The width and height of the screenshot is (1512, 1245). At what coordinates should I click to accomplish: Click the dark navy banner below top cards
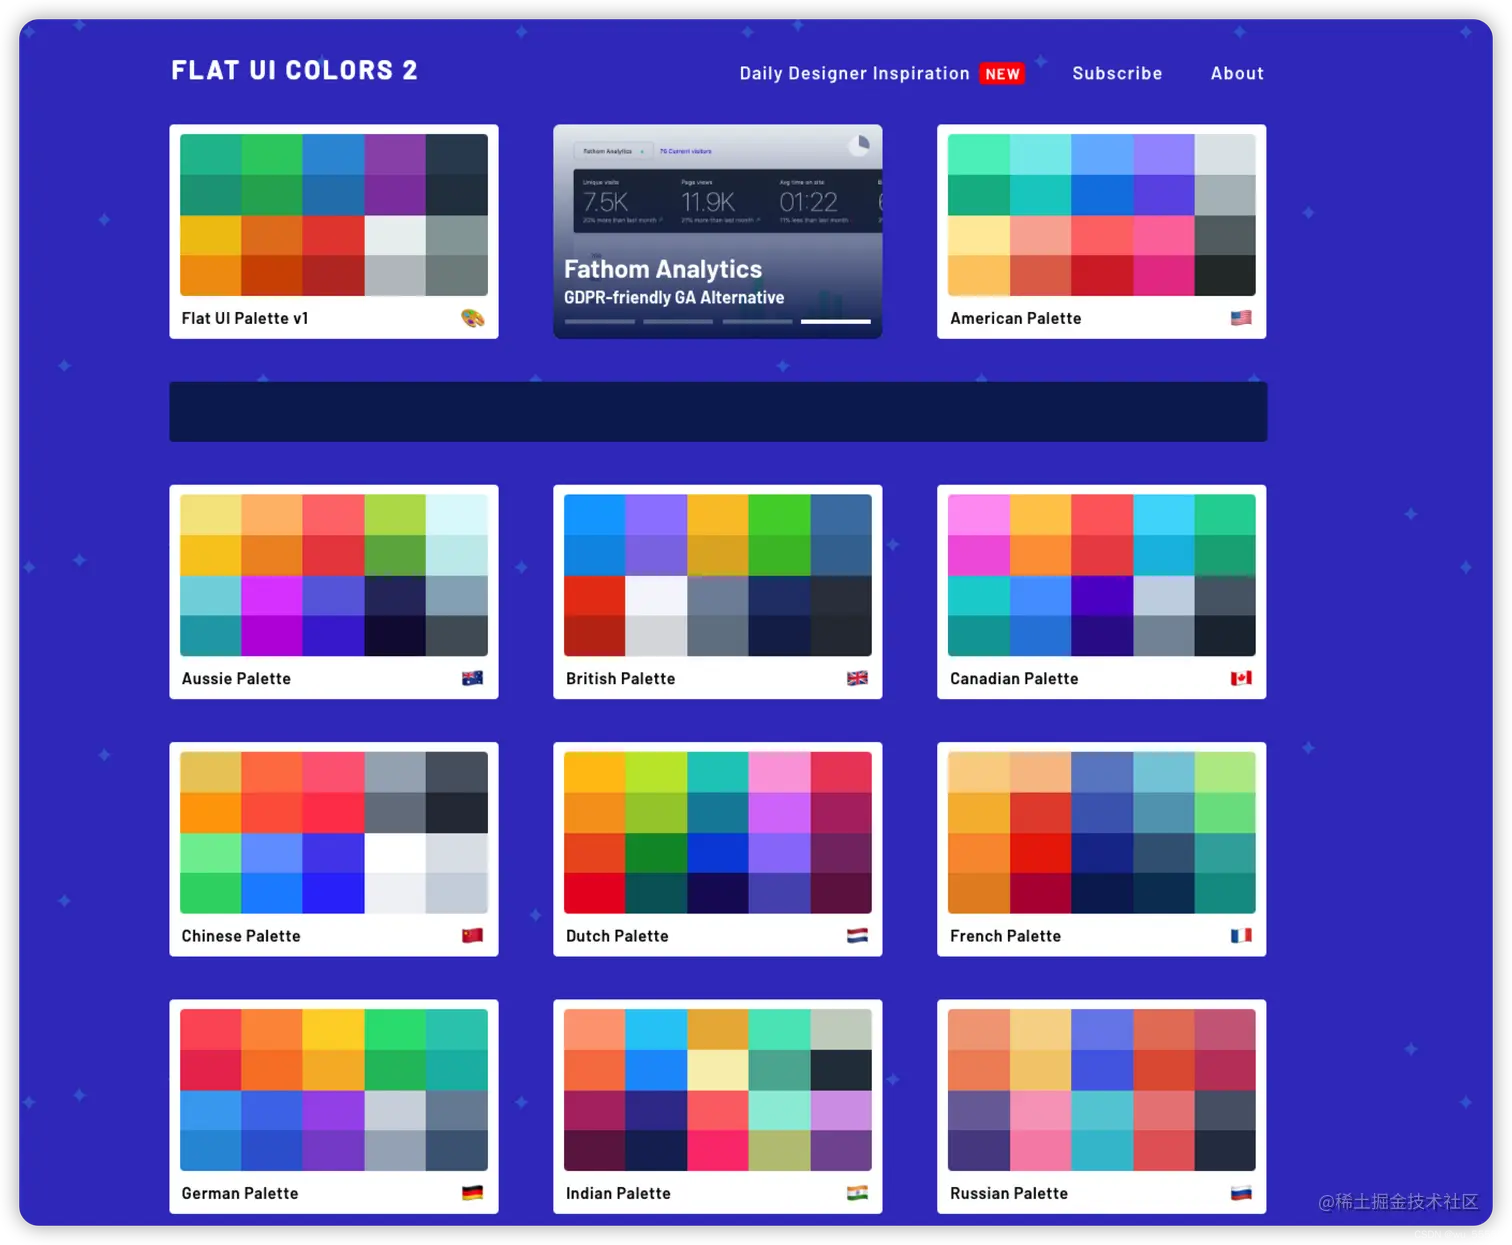[718, 411]
